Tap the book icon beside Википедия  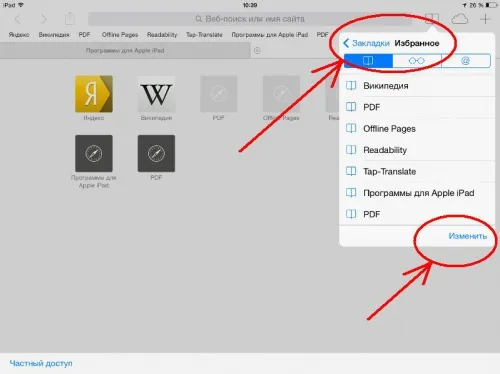[351, 86]
